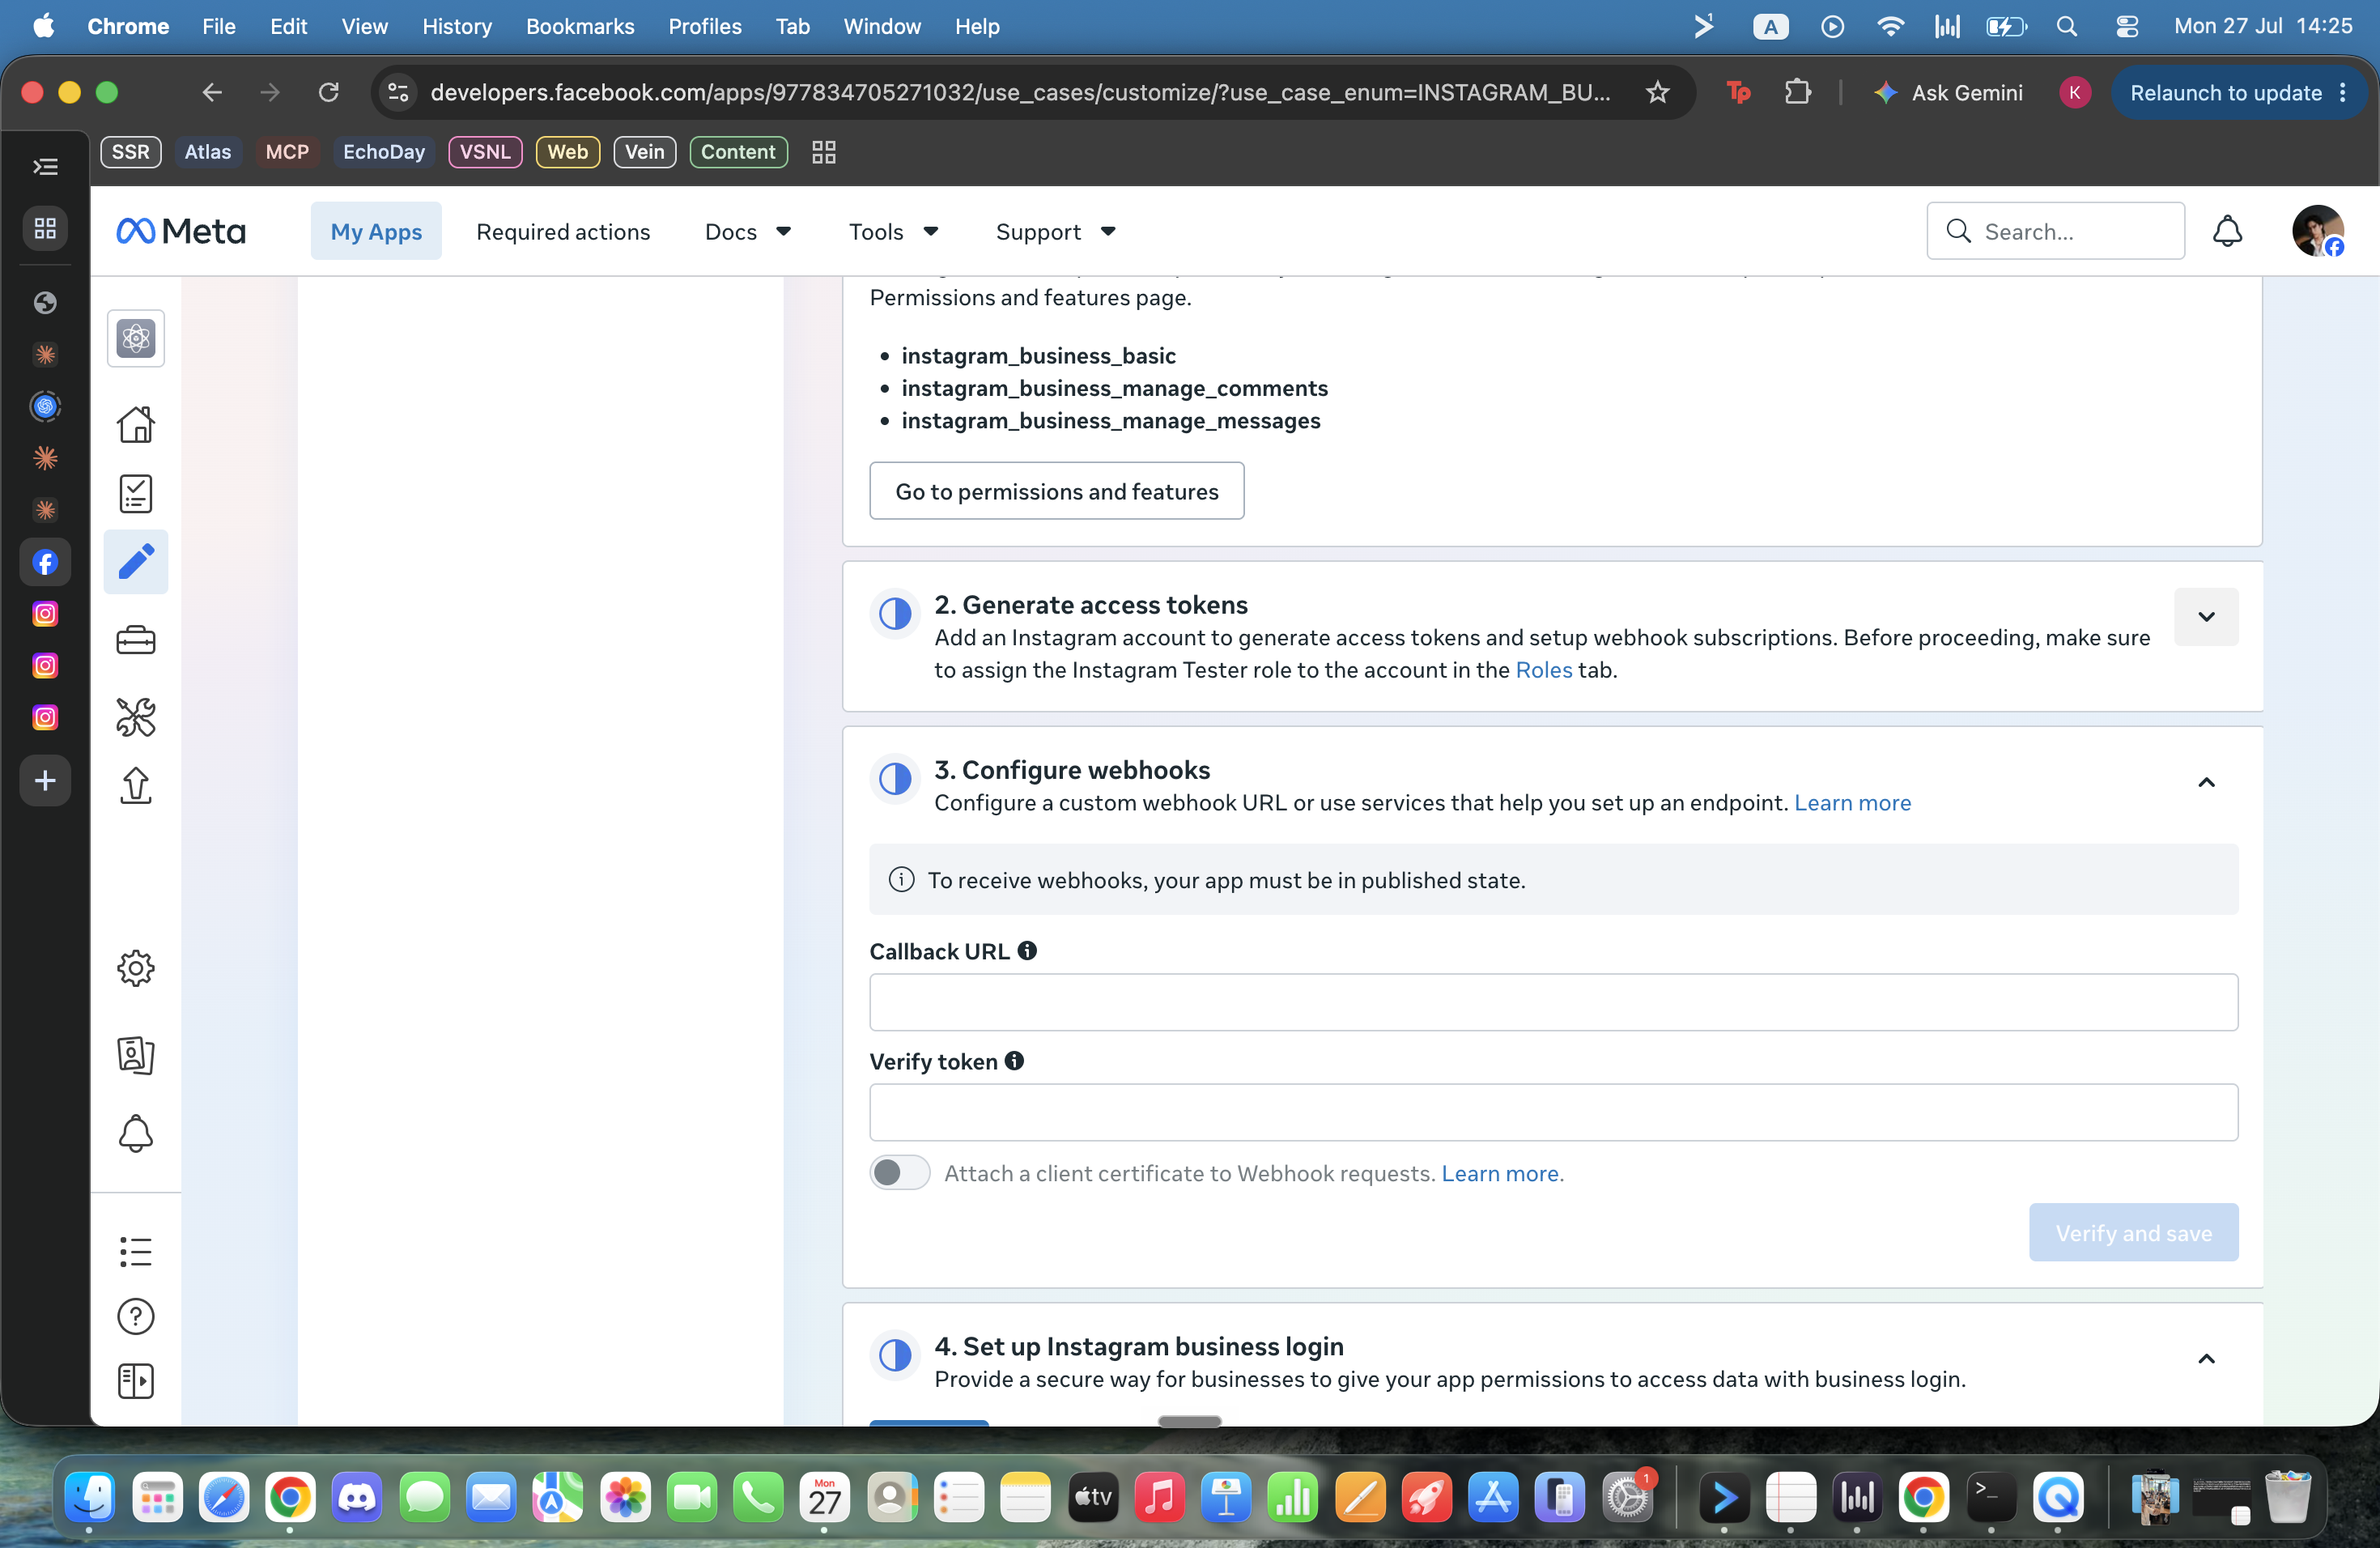Select the My Apps tab

376,232
